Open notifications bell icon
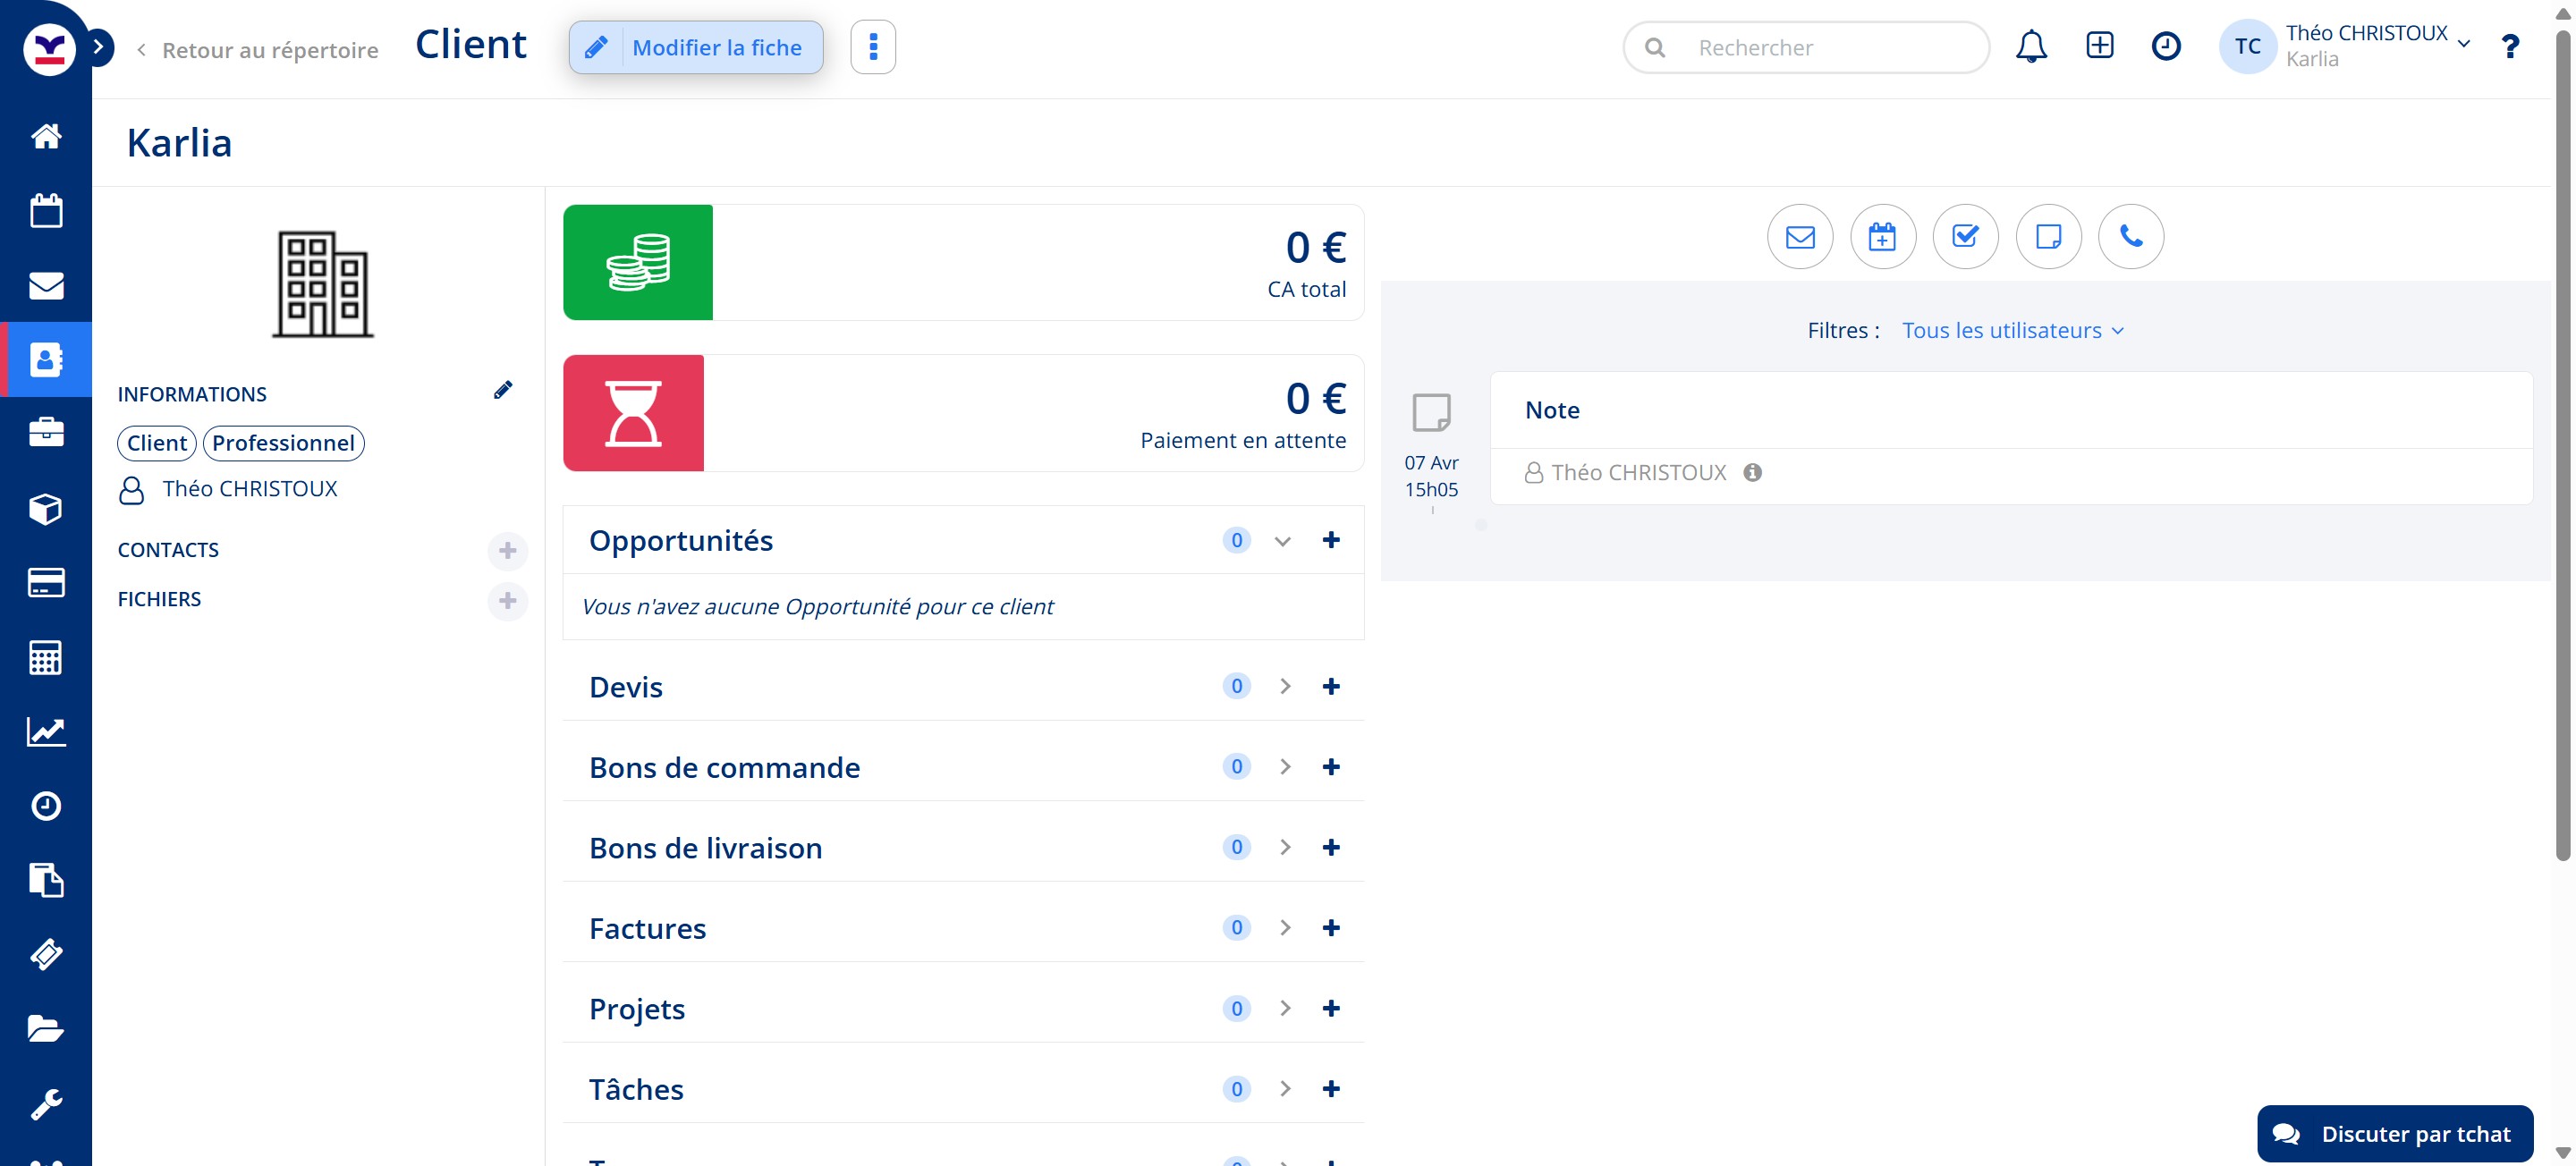 pos(2031,47)
